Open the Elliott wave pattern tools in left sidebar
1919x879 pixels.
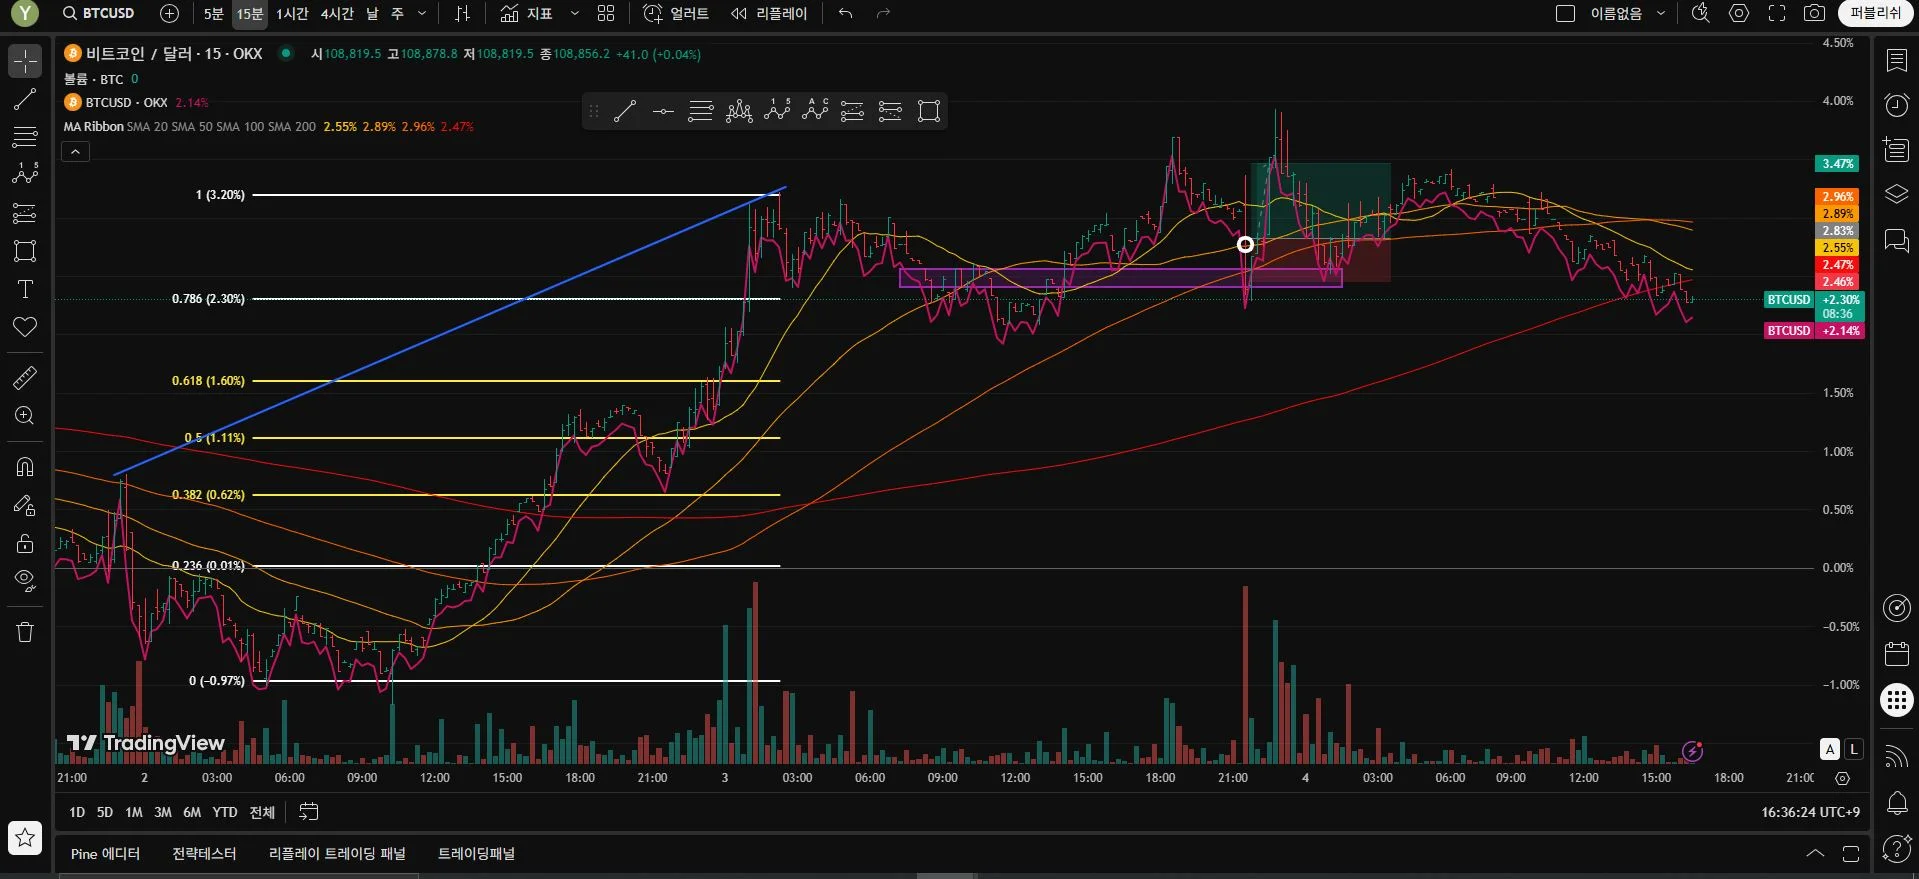25,175
